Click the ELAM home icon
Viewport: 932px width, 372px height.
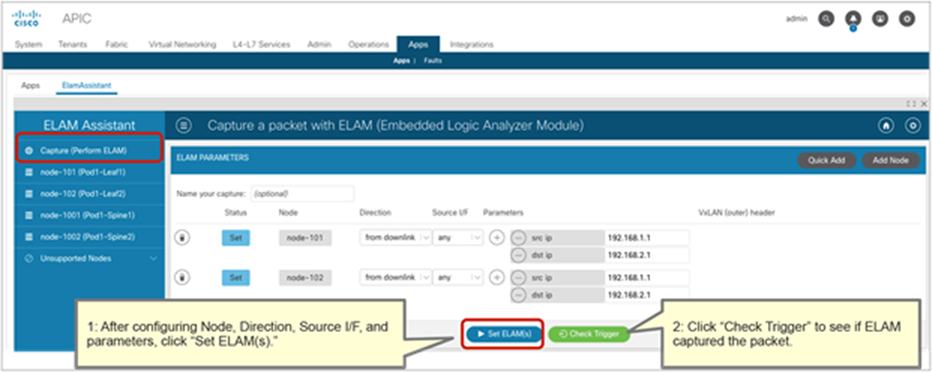[886, 126]
